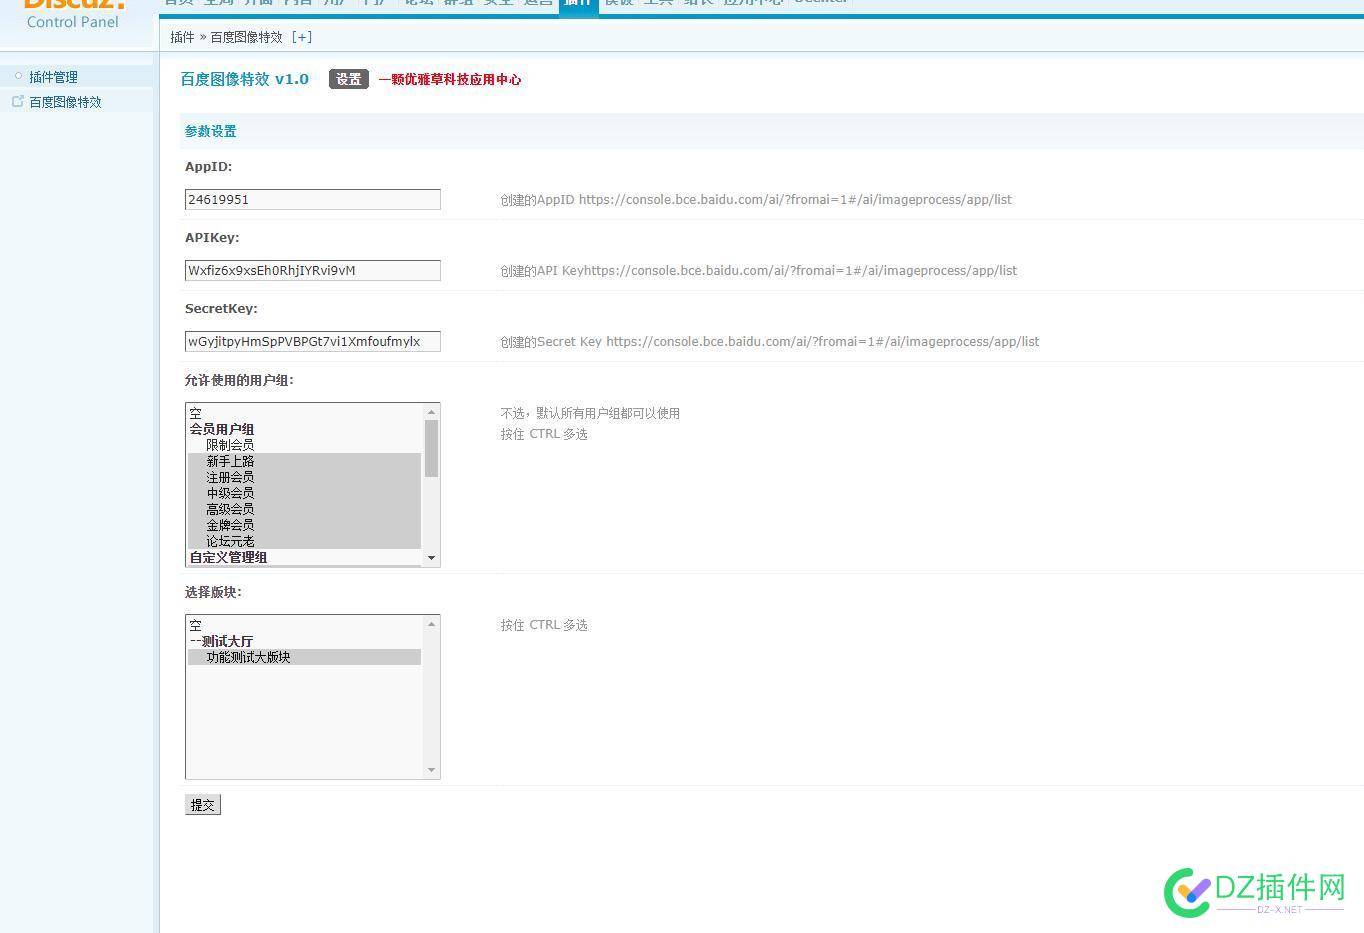
Task: Select 论坛元老 user group
Action: pyautogui.click(x=305, y=541)
